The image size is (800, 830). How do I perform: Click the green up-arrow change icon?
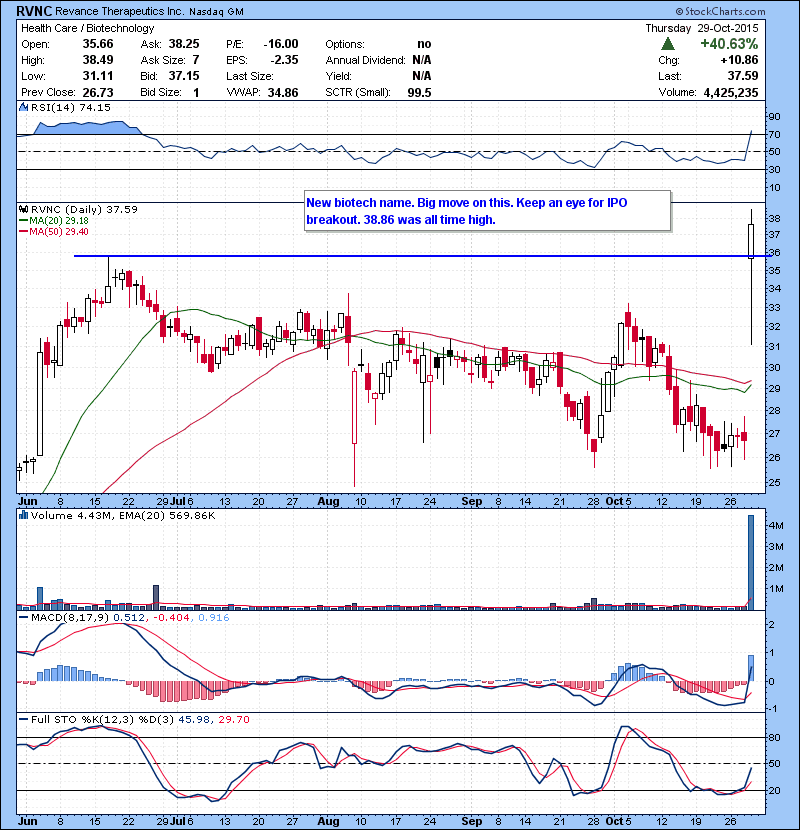[x=668, y=44]
